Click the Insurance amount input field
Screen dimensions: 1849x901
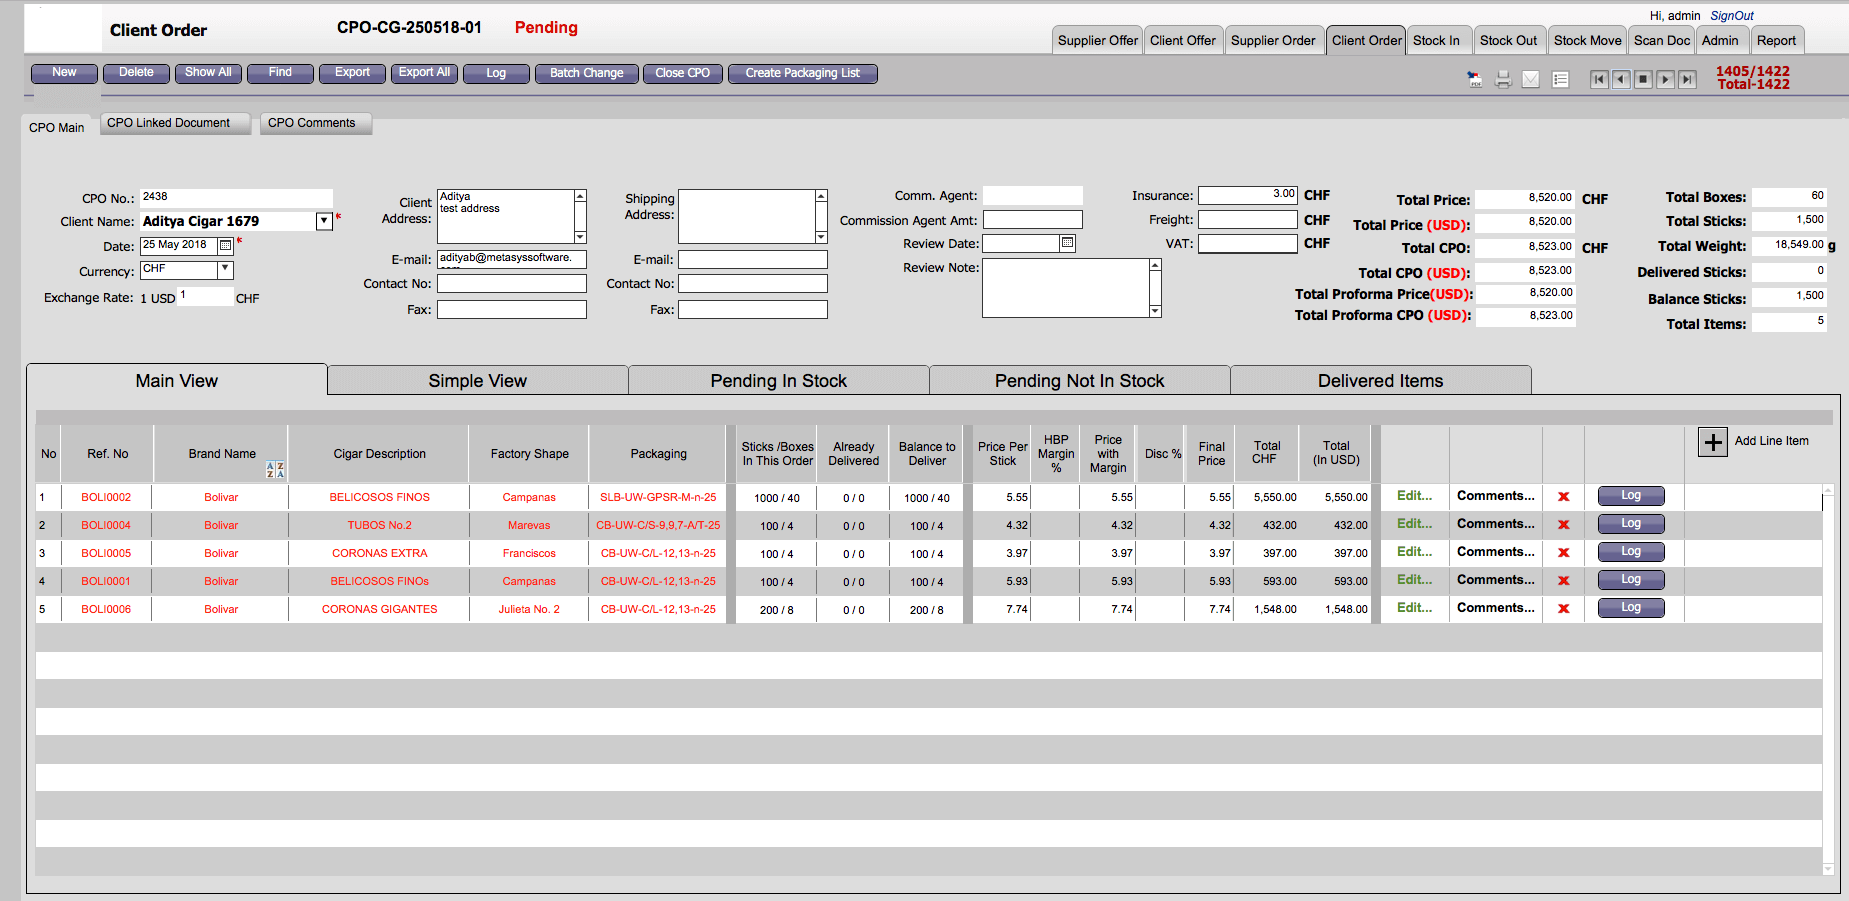coord(1247,195)
